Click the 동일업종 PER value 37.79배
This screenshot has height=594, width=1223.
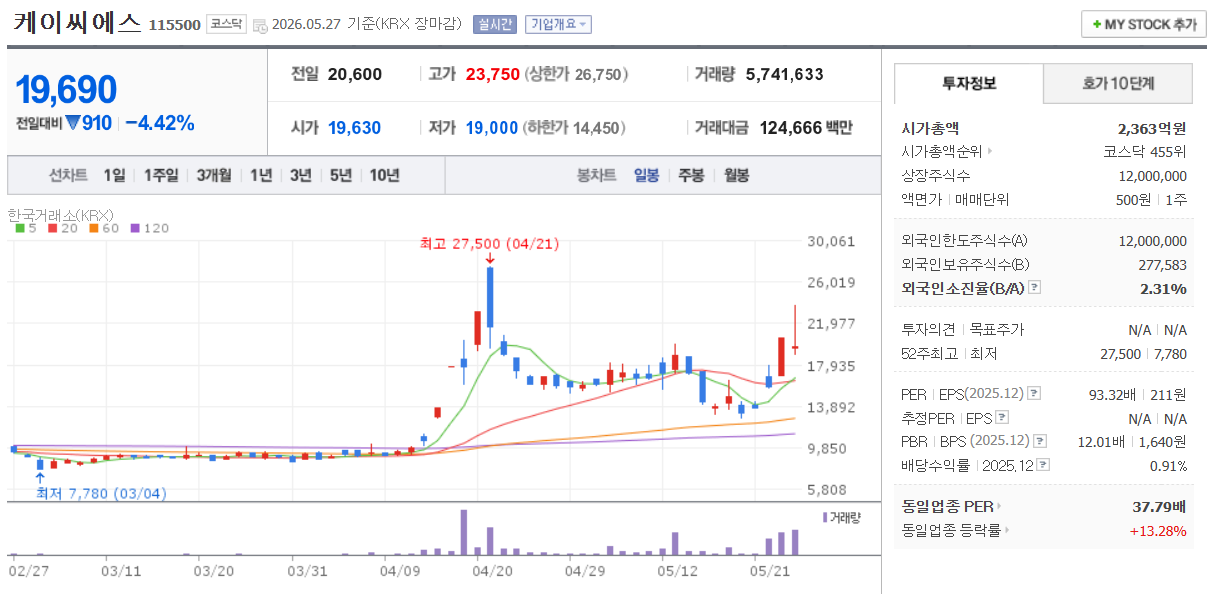pos(1158,507)
